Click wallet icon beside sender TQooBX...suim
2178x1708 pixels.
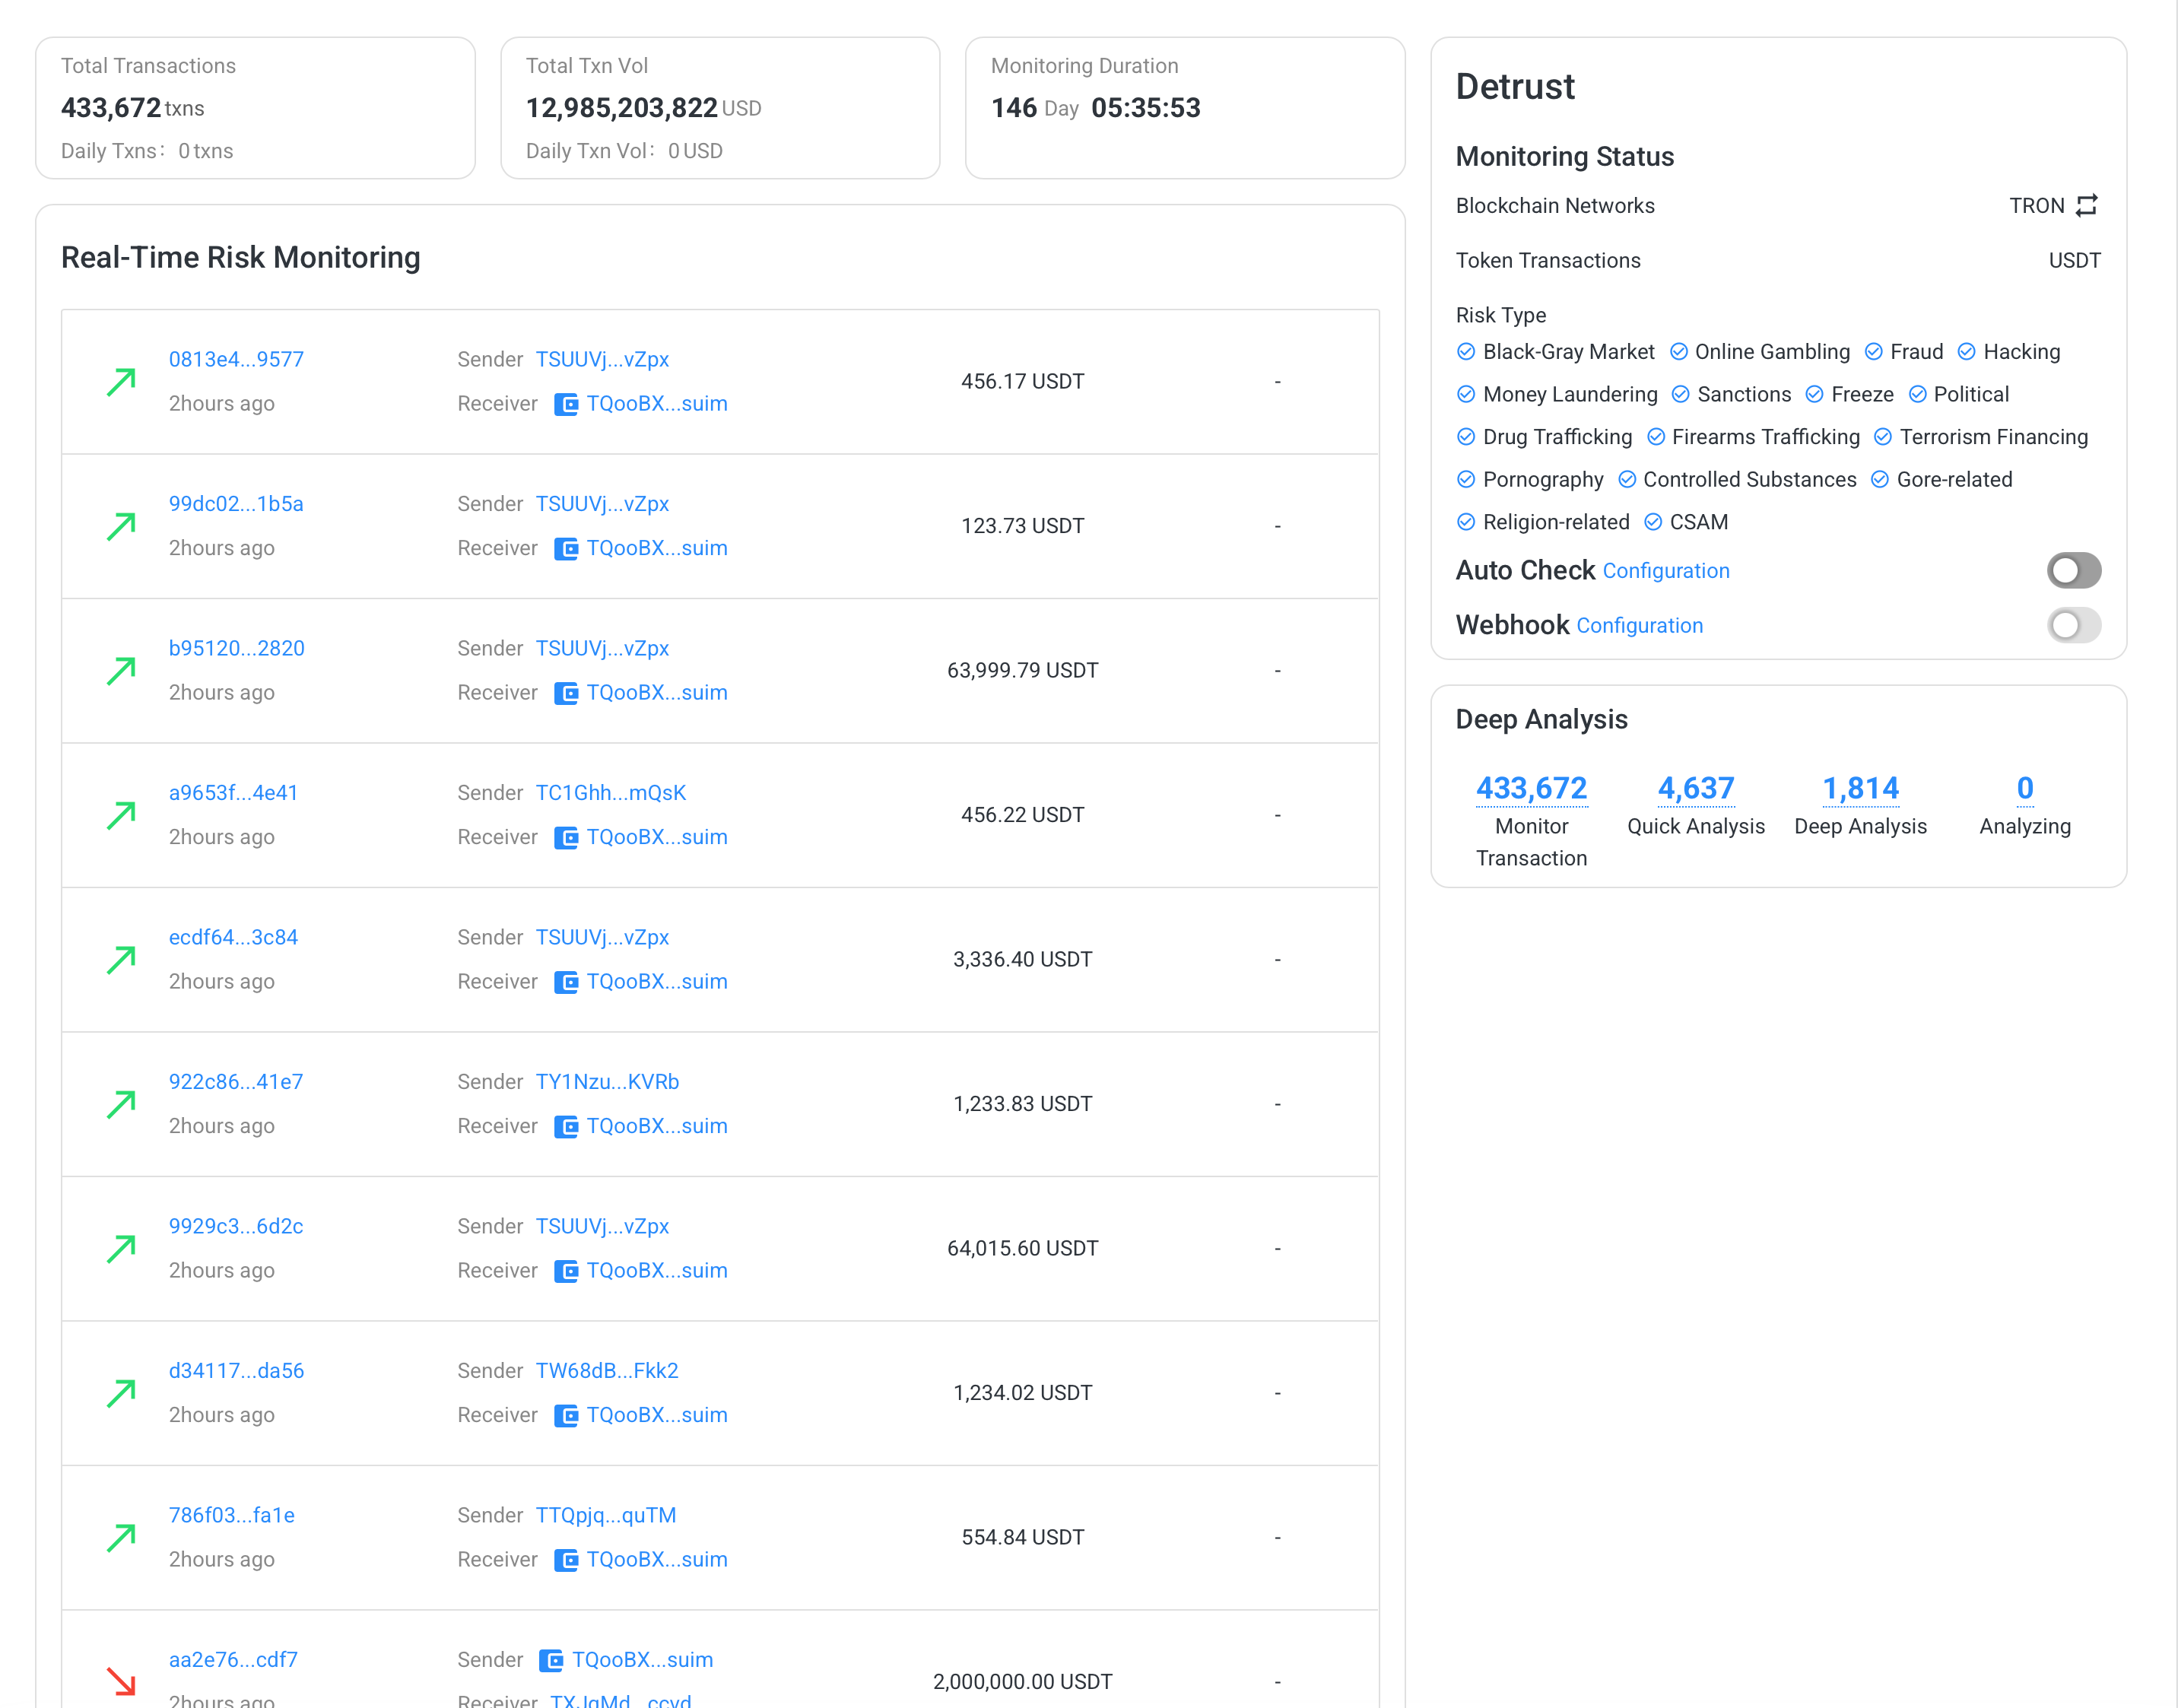551,1660
